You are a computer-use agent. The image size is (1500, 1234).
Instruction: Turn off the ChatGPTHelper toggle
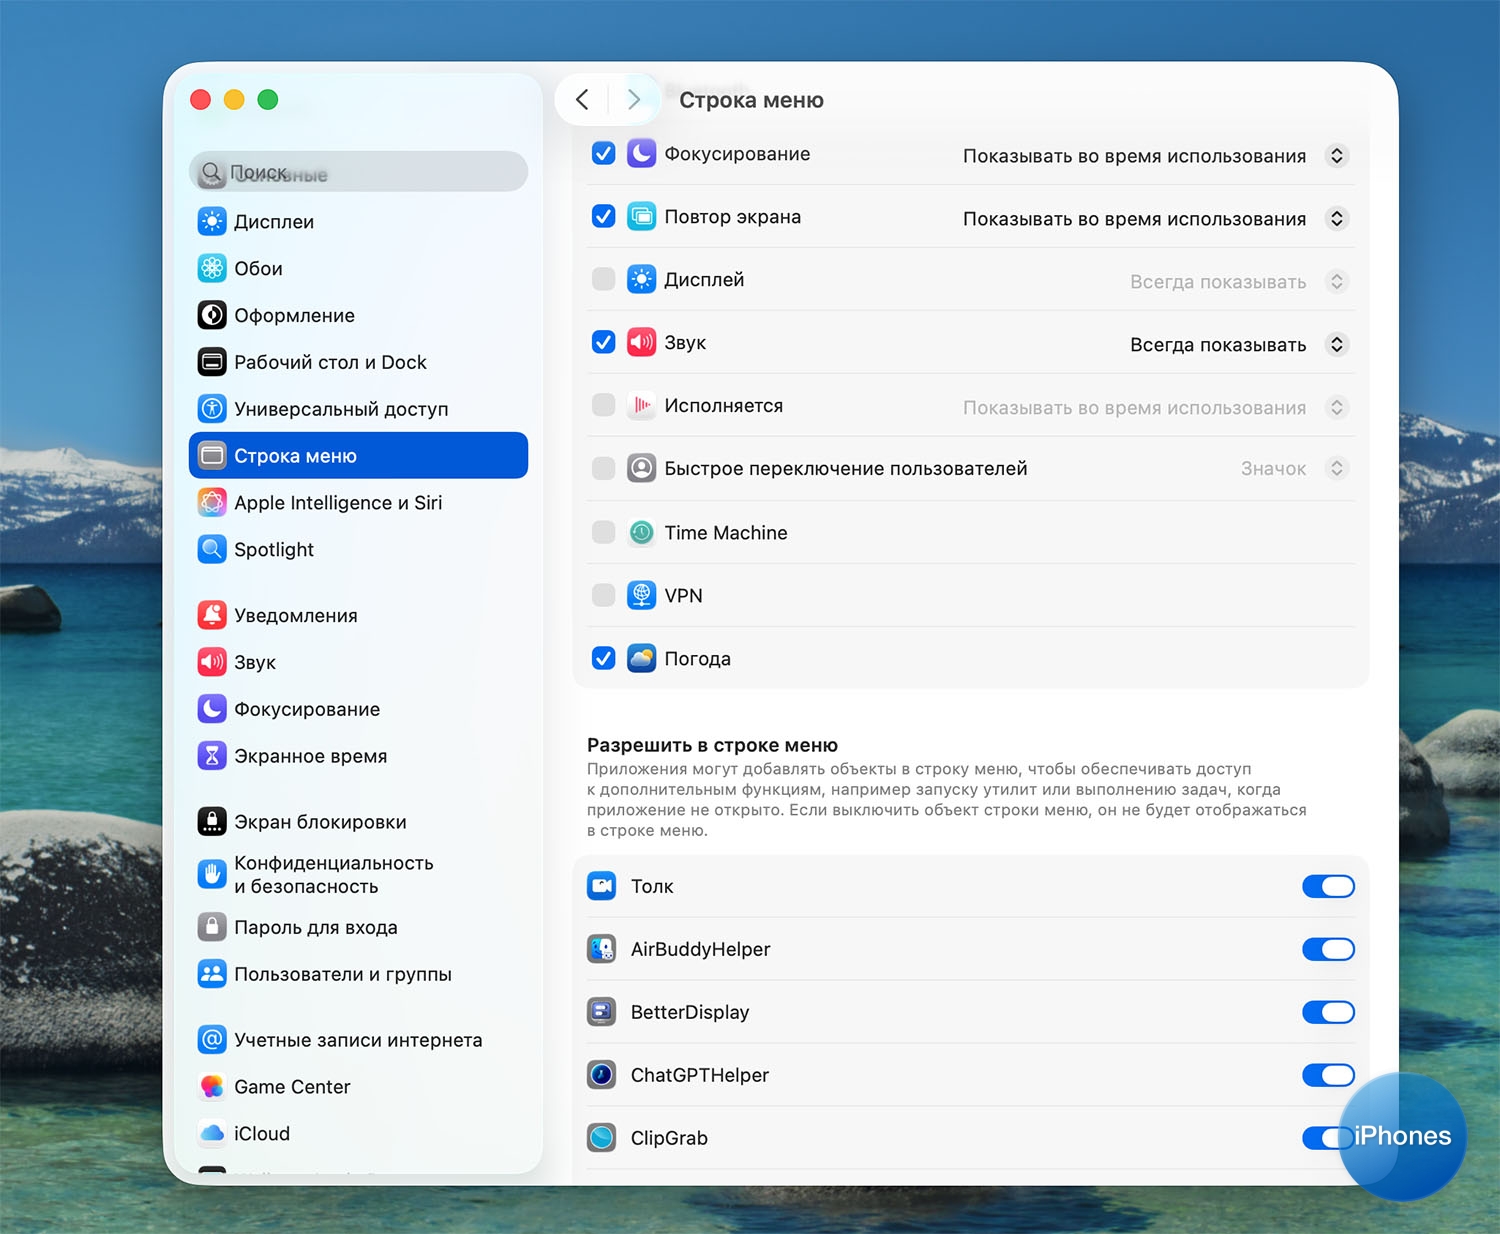[x=1327, y=1075]
